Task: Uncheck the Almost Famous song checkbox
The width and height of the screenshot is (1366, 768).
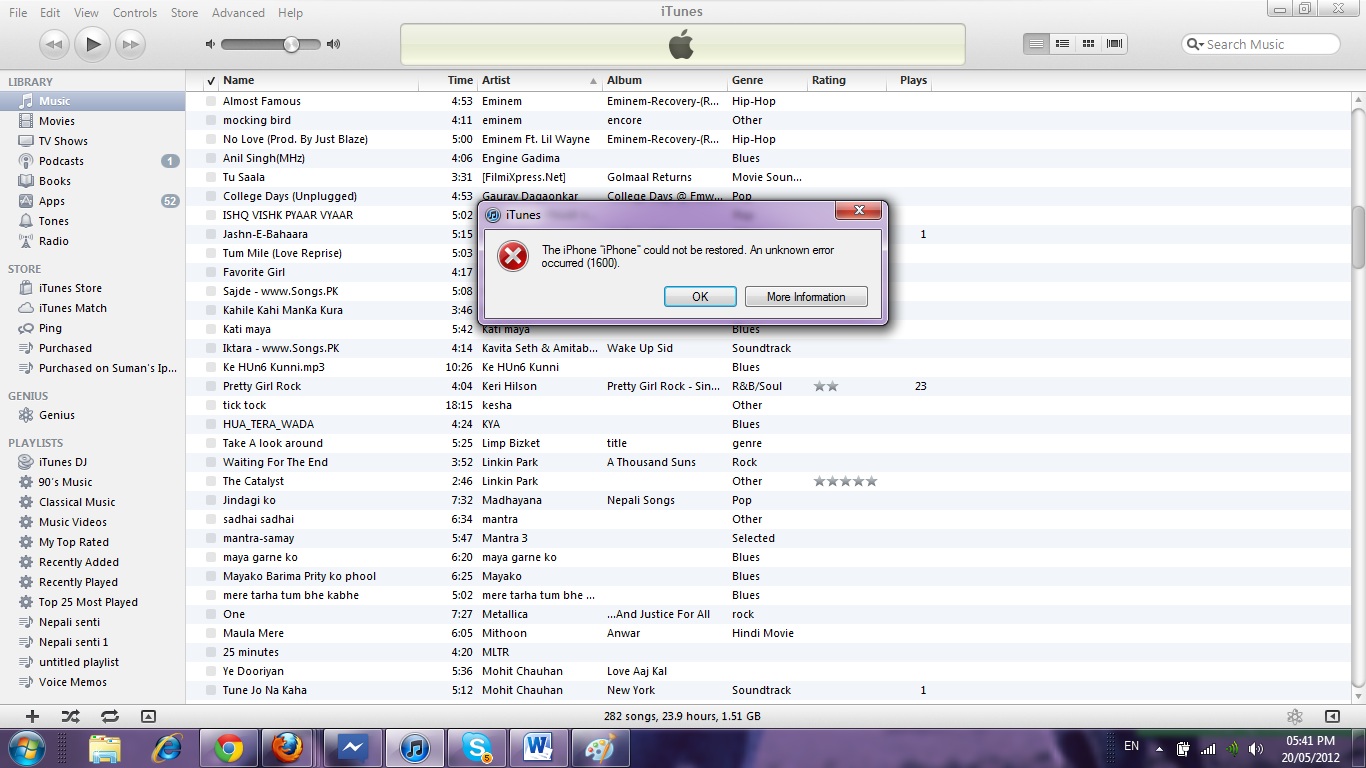Action: 211,101
